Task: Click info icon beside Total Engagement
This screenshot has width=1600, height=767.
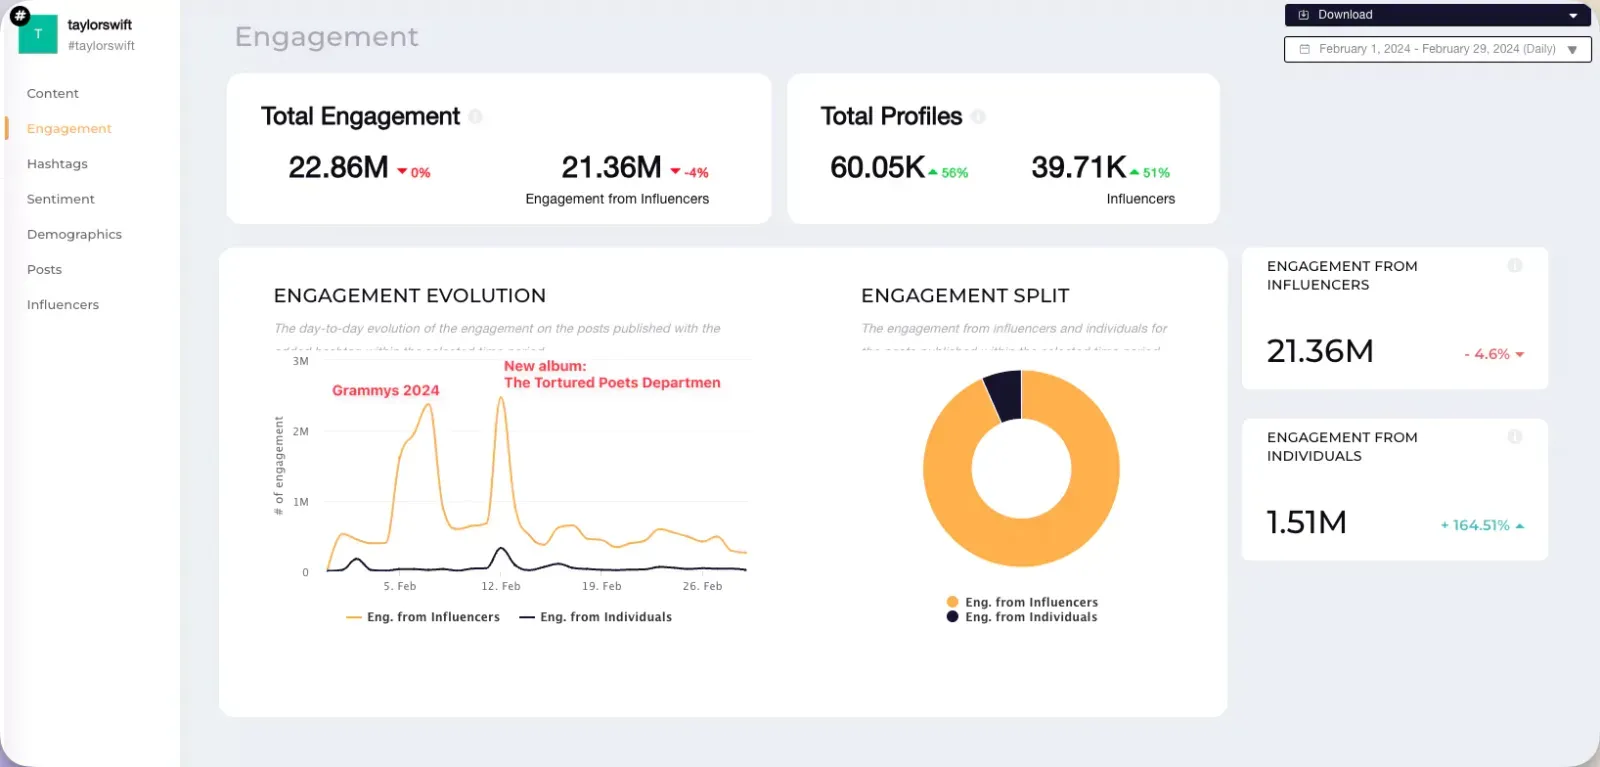Action: point(476,117)
